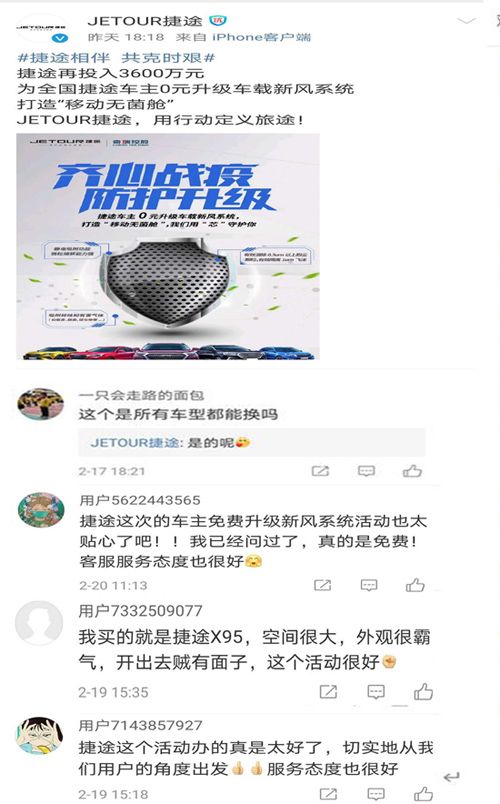The height and width of the screenshot is (804, 500).
Task: Expand the post options chevron
Action: pyautogui.click(x=466, y=21)
